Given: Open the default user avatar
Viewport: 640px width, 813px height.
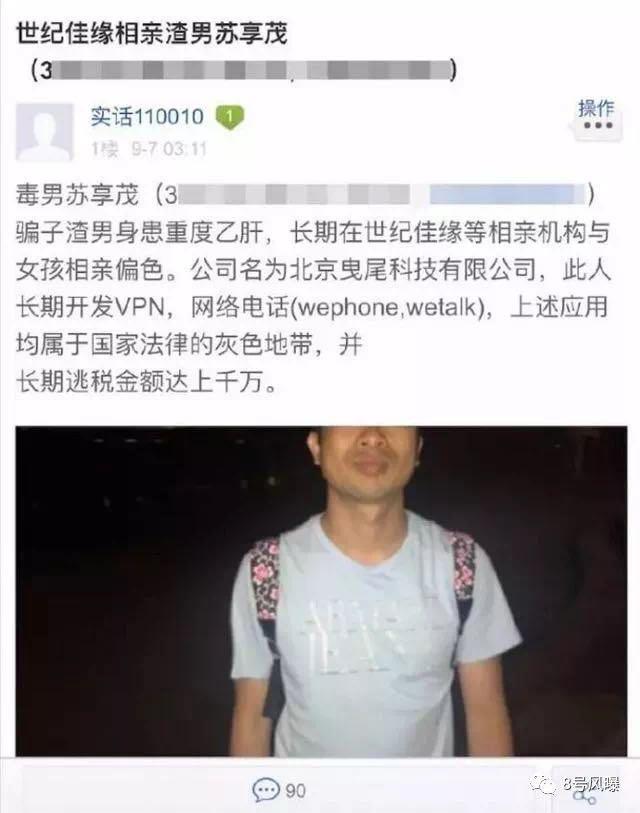Looking at the screenshot, I should tap(45, 132).
